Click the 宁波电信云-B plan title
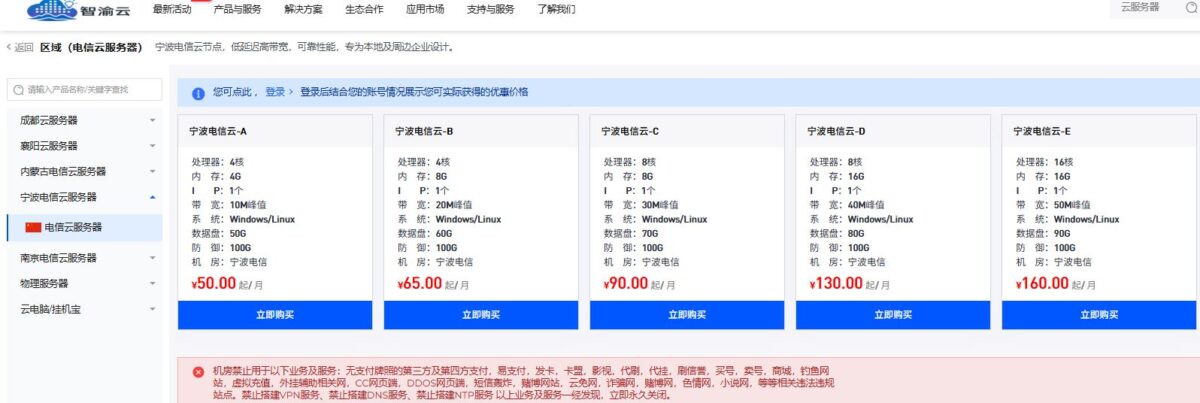 (x=425, y=131)
